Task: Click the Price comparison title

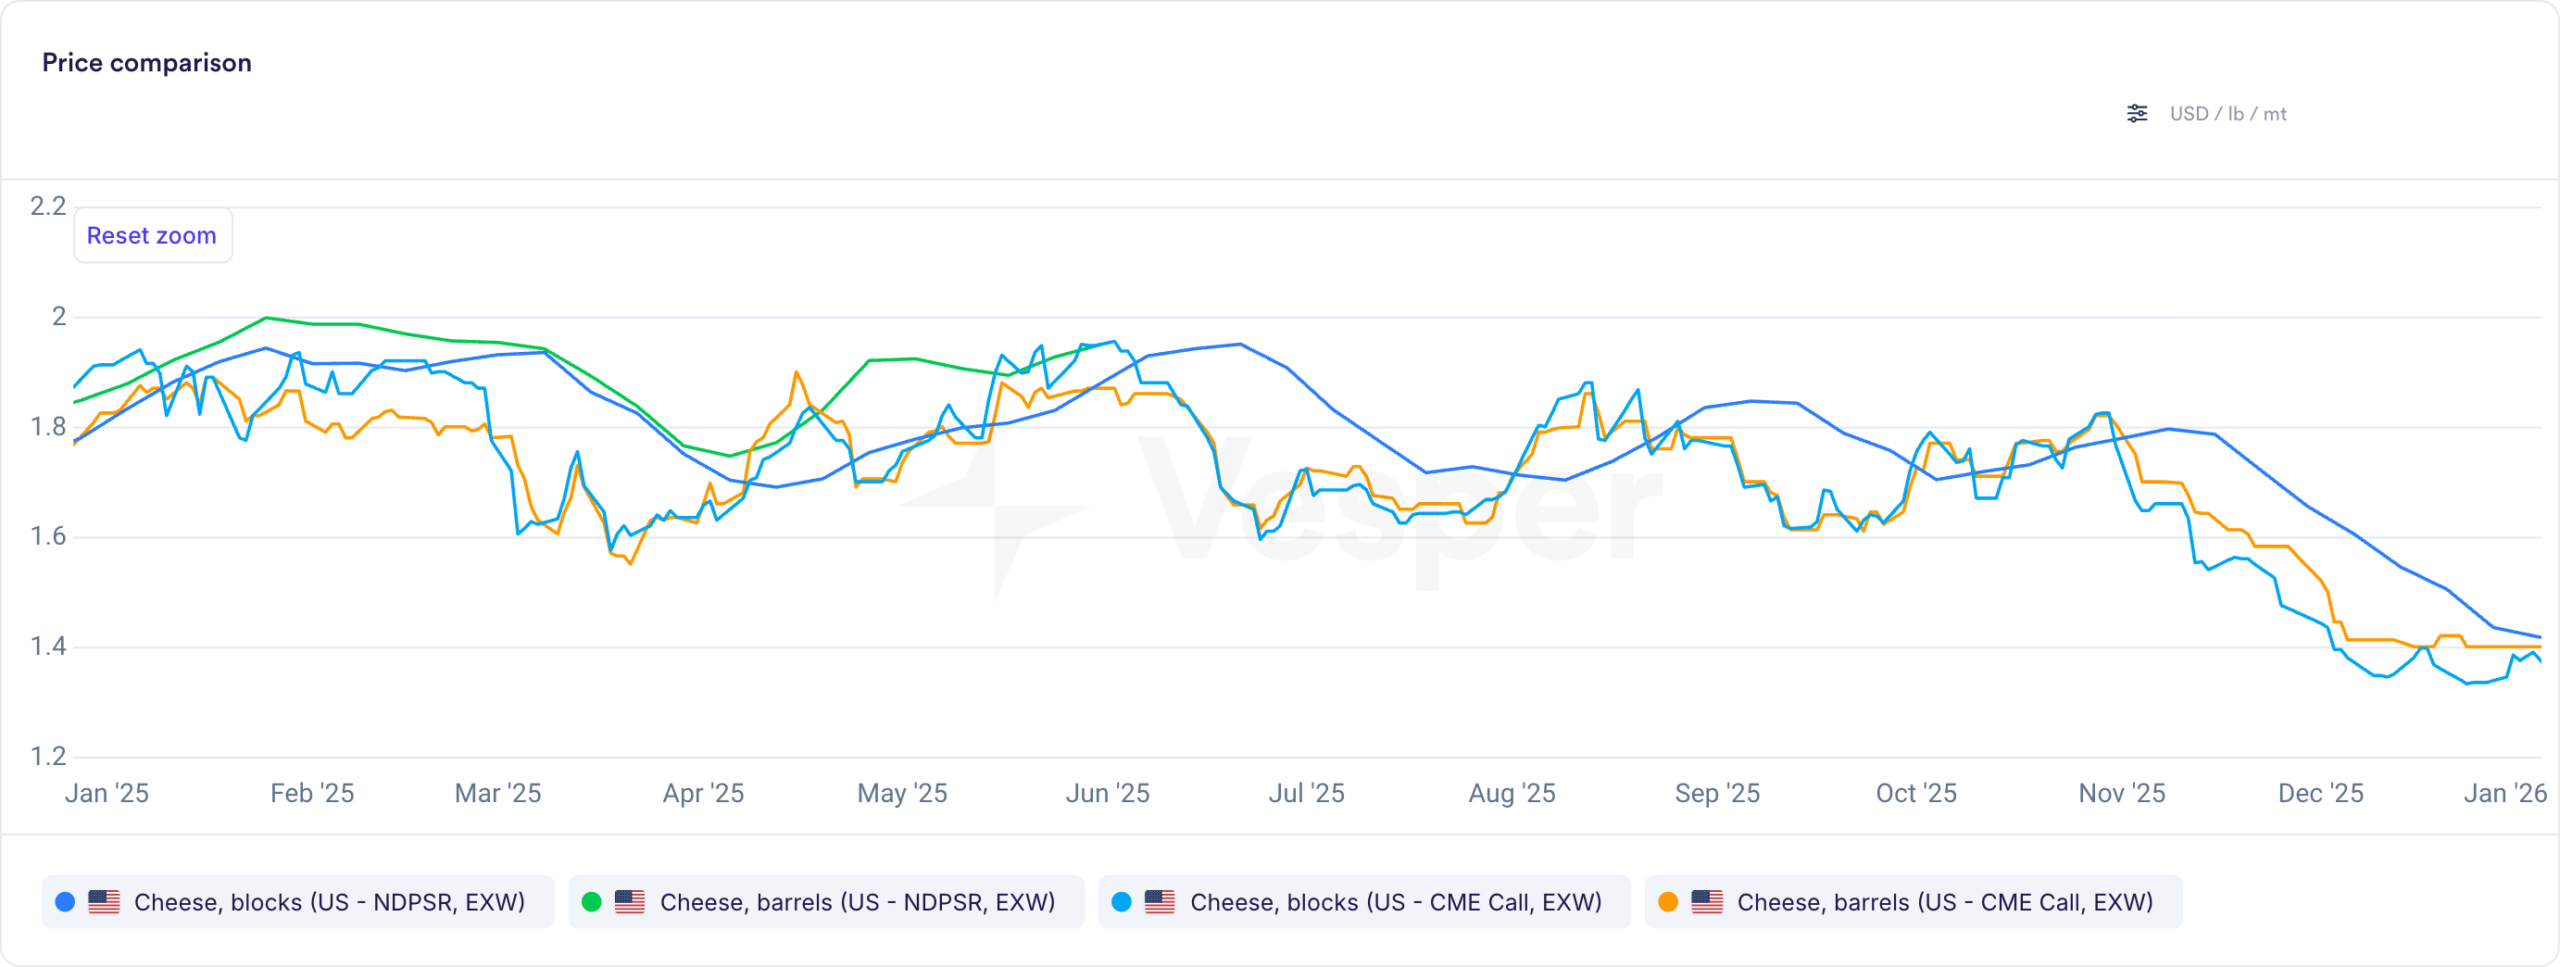Action: [x=147, y=63]
